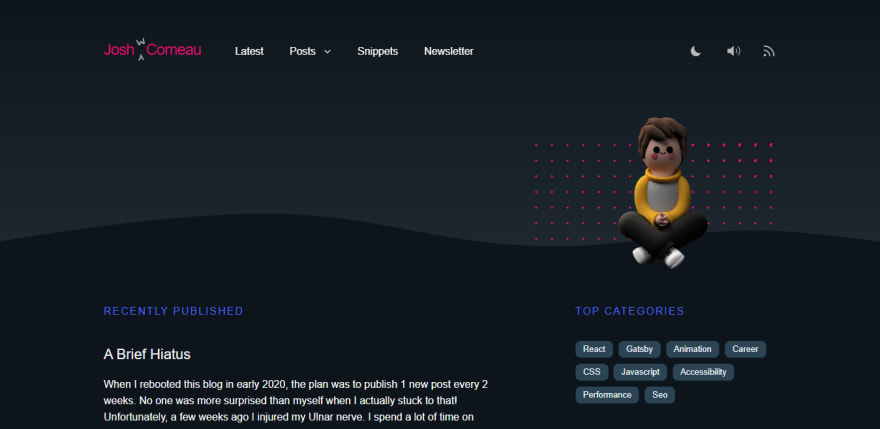Open the Latest nav link
This screenshot has width=880, height=429.
[x=249, y=51]
